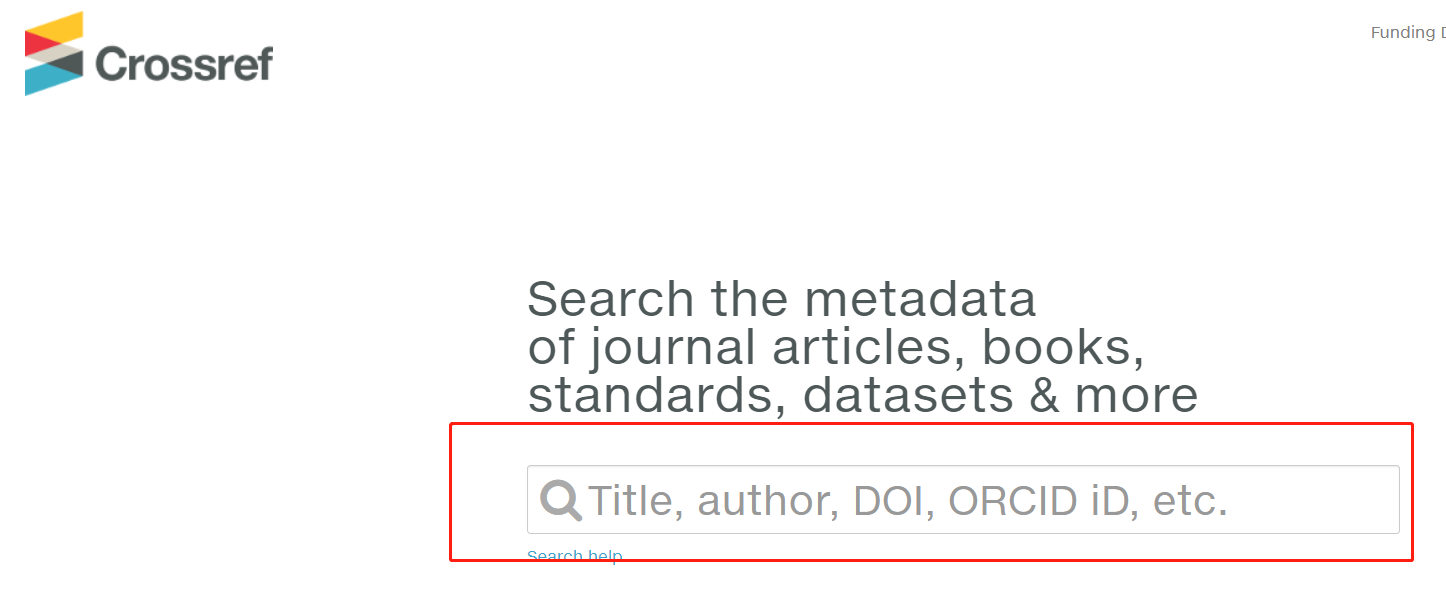
Task: Click the word 'metadata' in the heading
Action: click(x=920, y=299)
